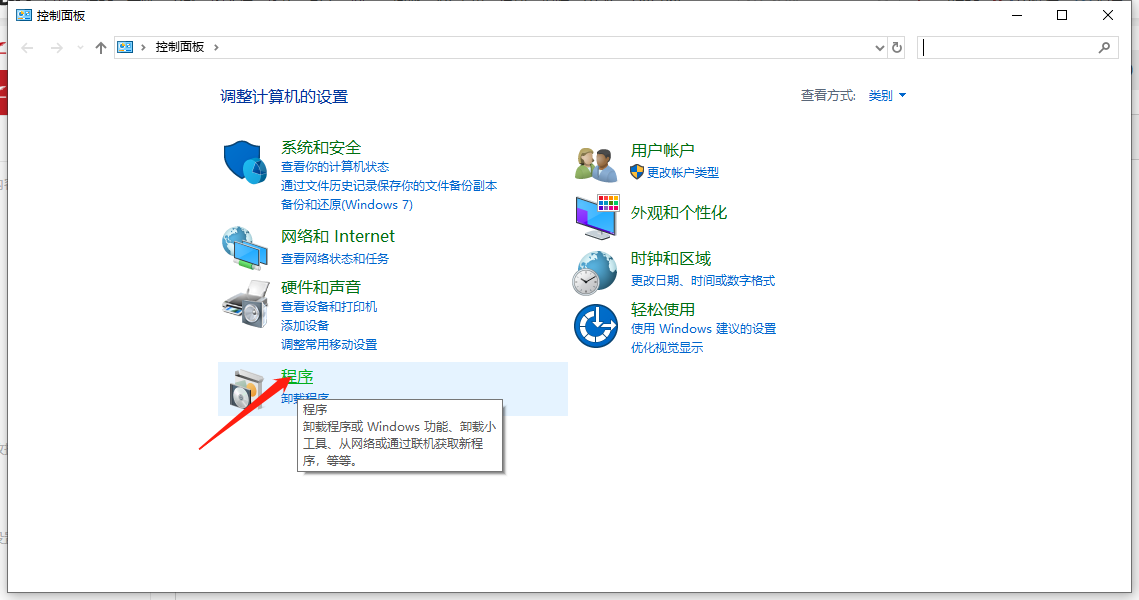Open the 外观和个性化 category
1139x600 pixels.
[x=678, y=213]
